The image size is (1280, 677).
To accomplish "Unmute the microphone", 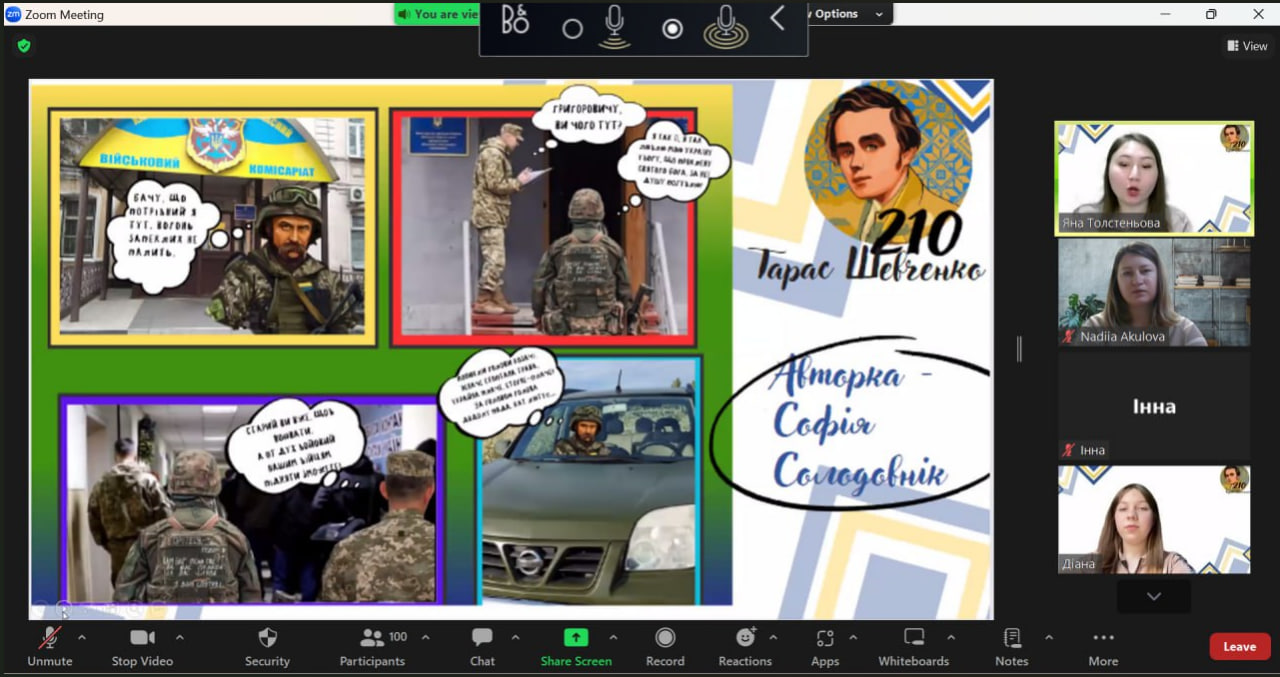I will point(49,647).
